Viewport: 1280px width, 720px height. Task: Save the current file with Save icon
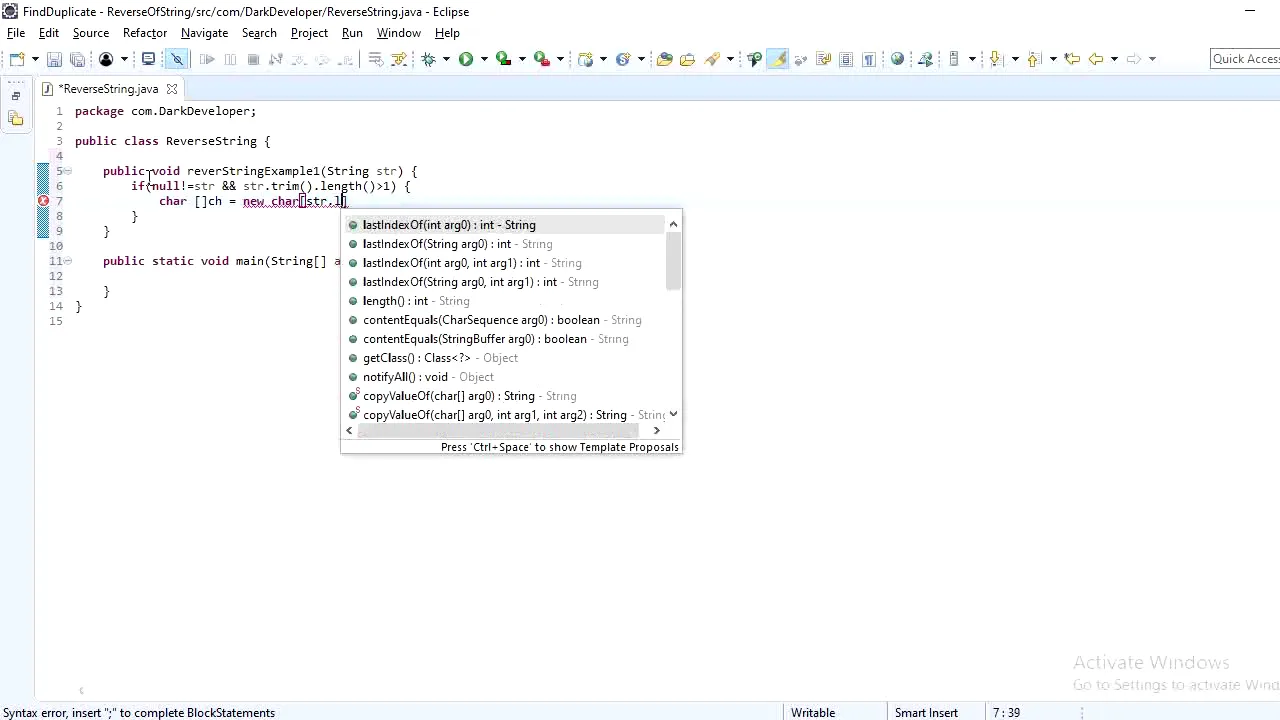pos(54,59)
